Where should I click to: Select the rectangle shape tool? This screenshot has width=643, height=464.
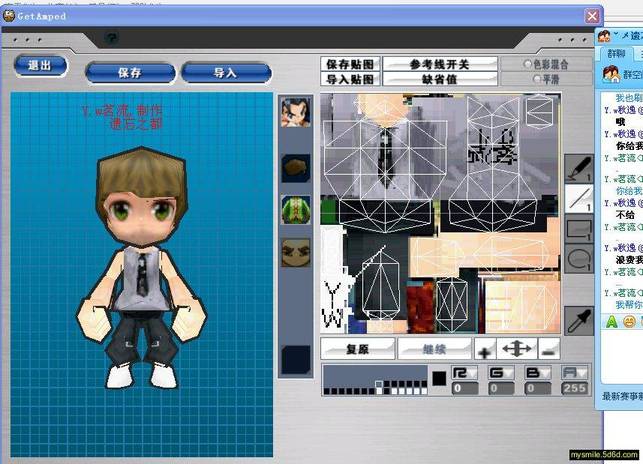coord(578,229)
